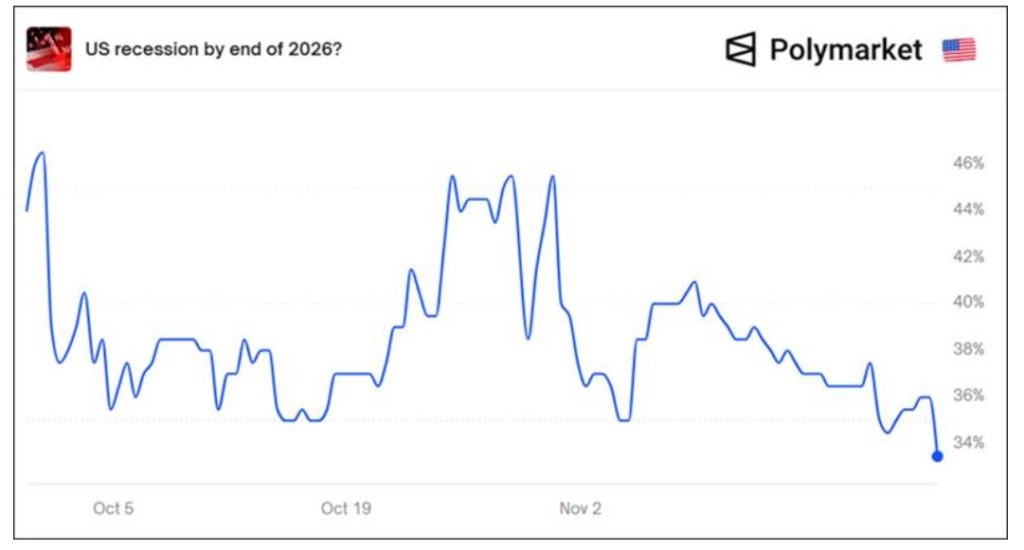The width and height of the screenshot is (1024, 550).
Task: Open the Polymarket wordmark link
Action: (845, 49)
